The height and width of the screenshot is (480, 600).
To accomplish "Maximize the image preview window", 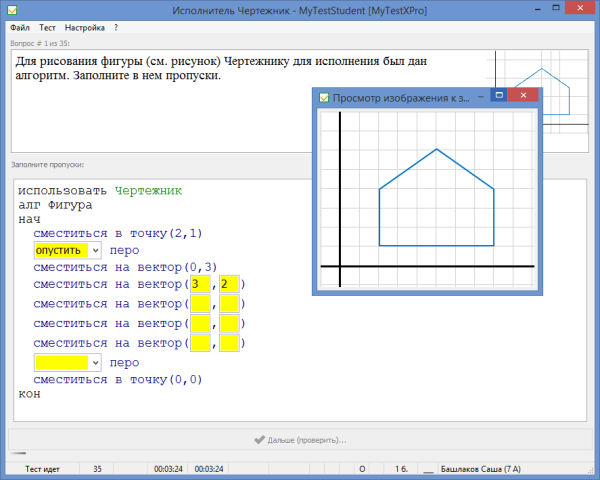I will (x=497, y=96).
